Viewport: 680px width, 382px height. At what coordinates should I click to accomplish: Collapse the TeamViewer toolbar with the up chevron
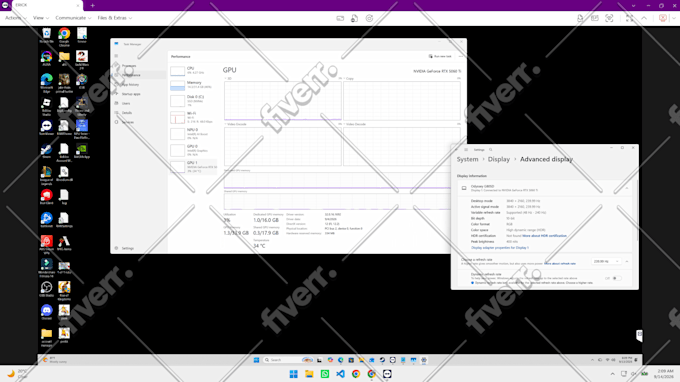tap(644, 18)
